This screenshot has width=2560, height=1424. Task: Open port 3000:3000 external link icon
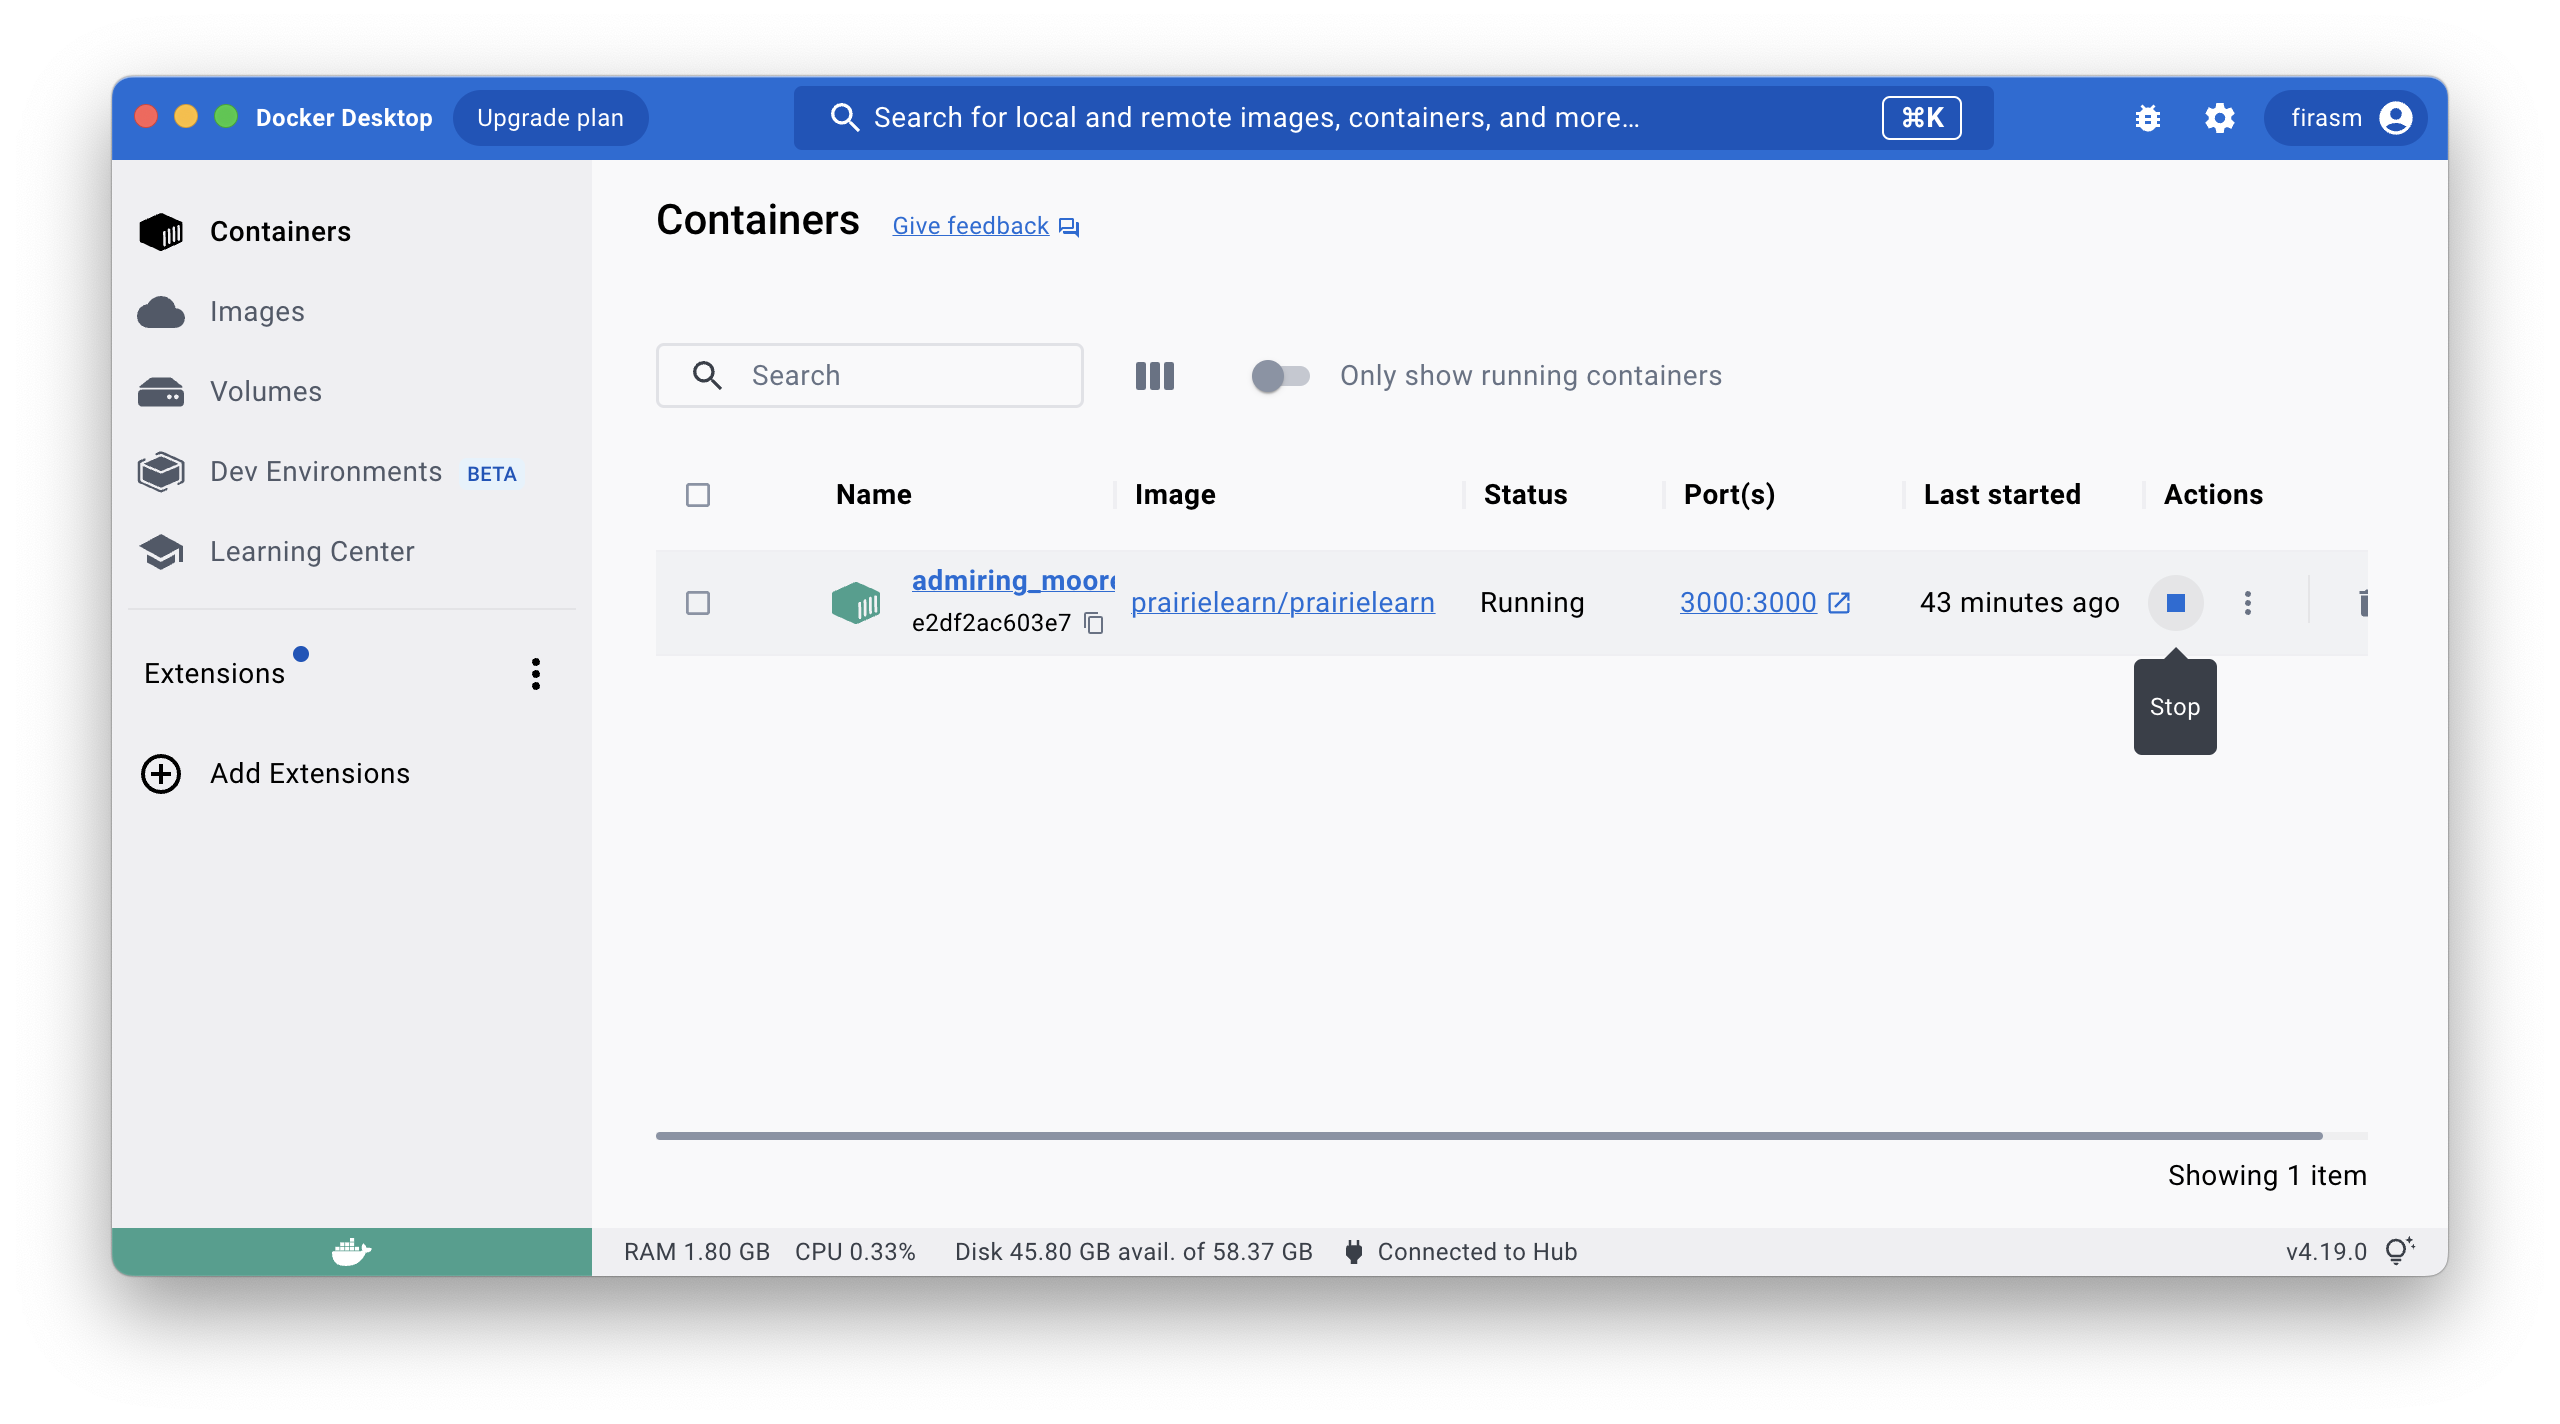[1839, 603]
